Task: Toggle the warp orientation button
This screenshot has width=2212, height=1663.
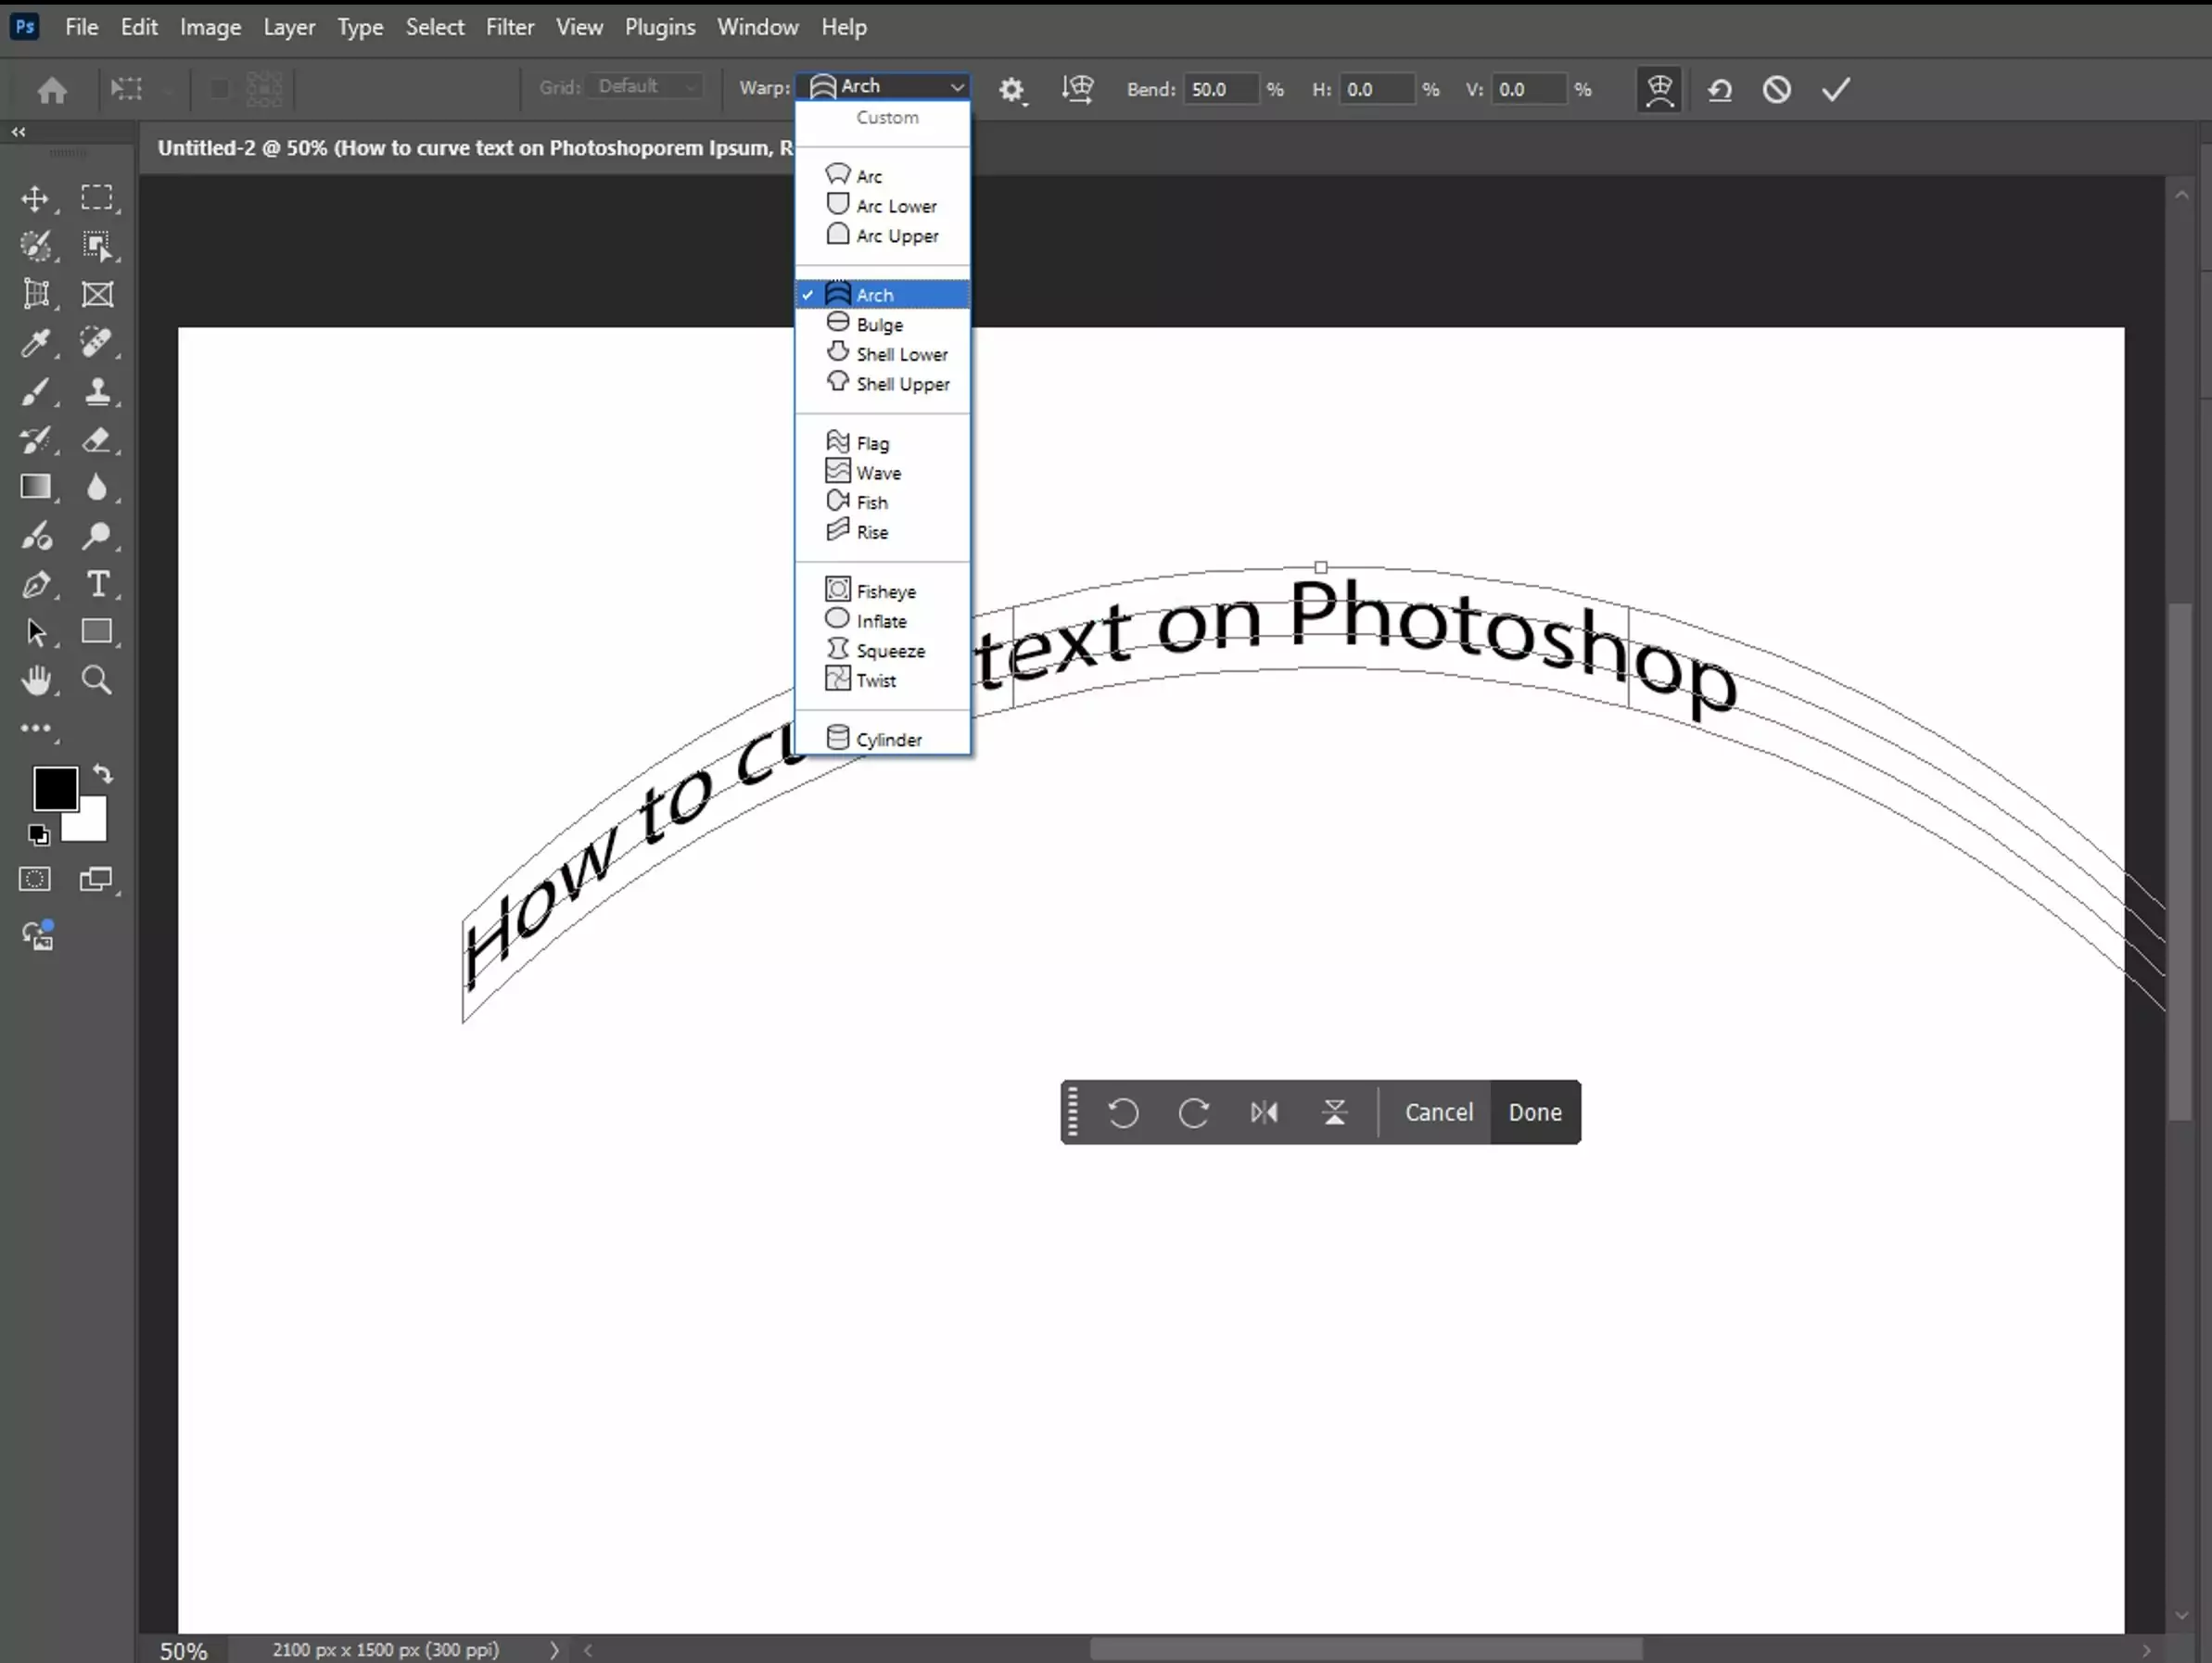Action: 1077,89
